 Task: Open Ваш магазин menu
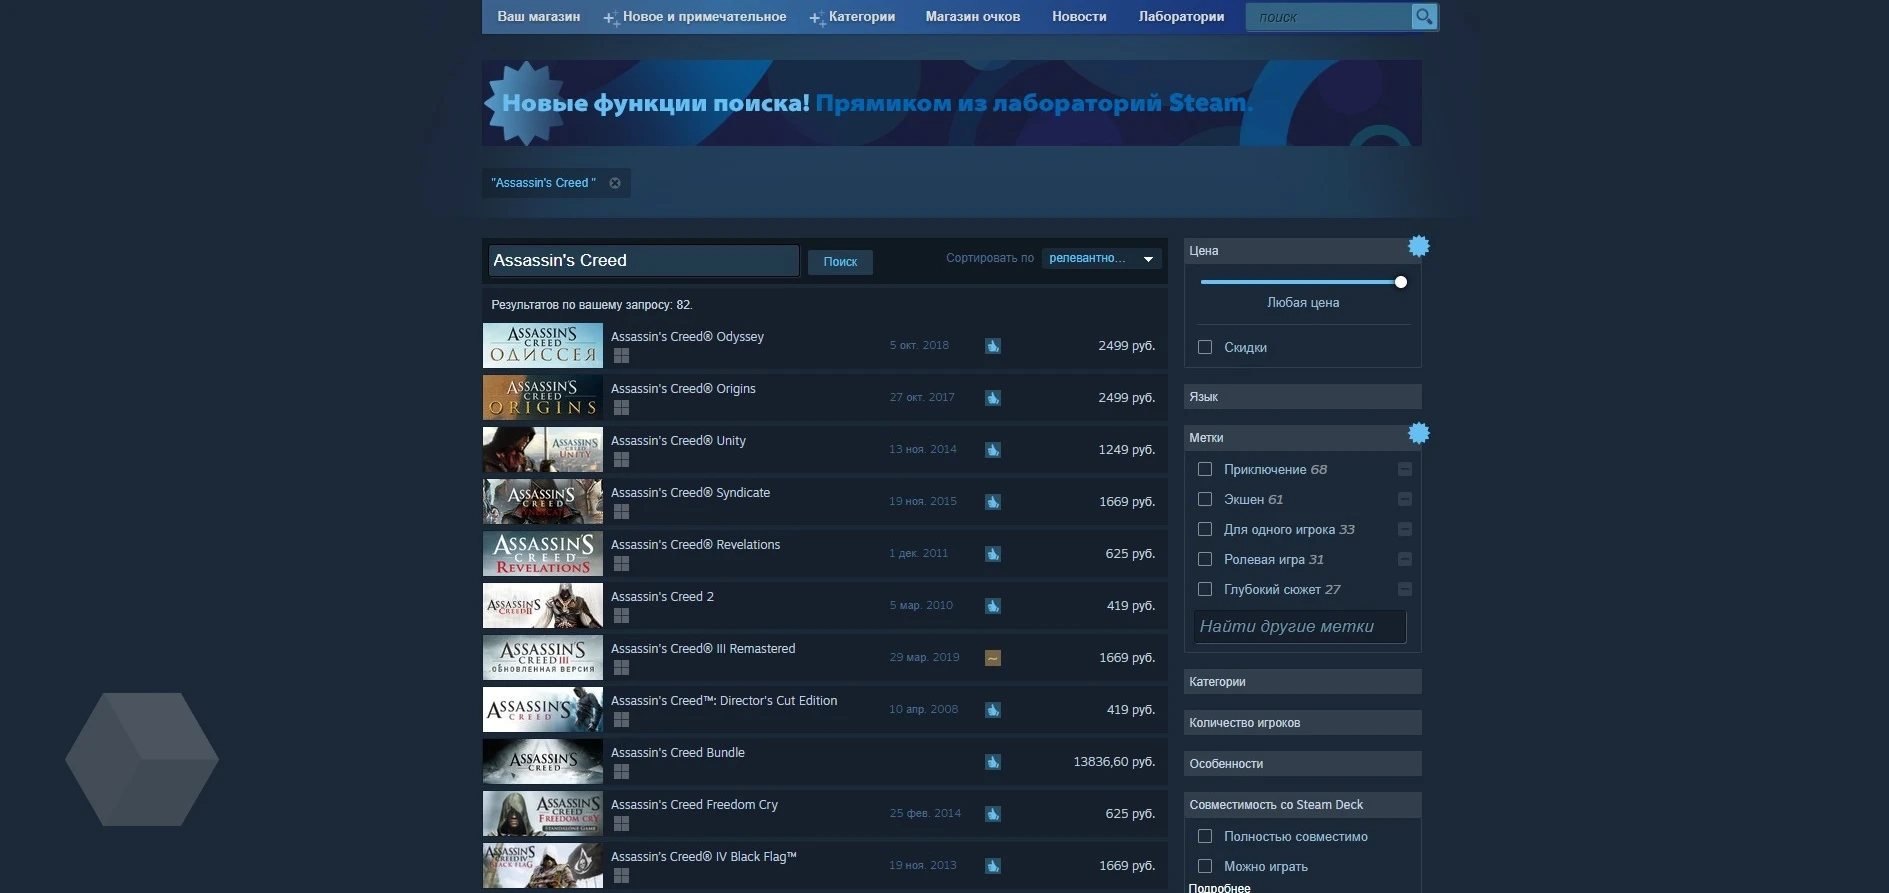pyautogui.click(x=539, y=16)
